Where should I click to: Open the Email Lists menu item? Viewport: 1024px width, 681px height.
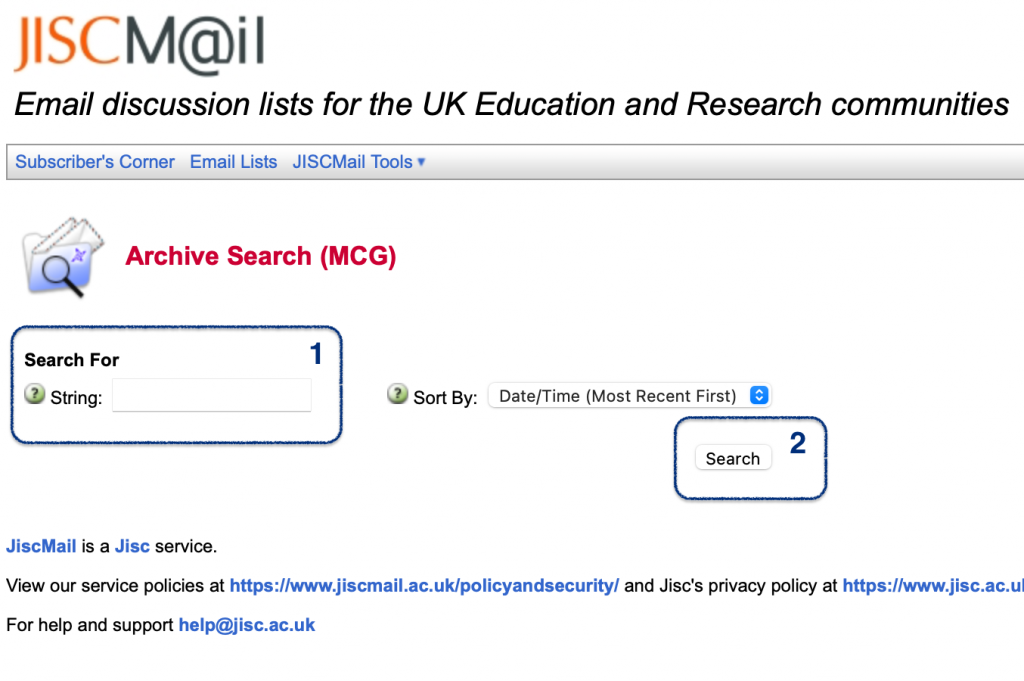point(233,162)
